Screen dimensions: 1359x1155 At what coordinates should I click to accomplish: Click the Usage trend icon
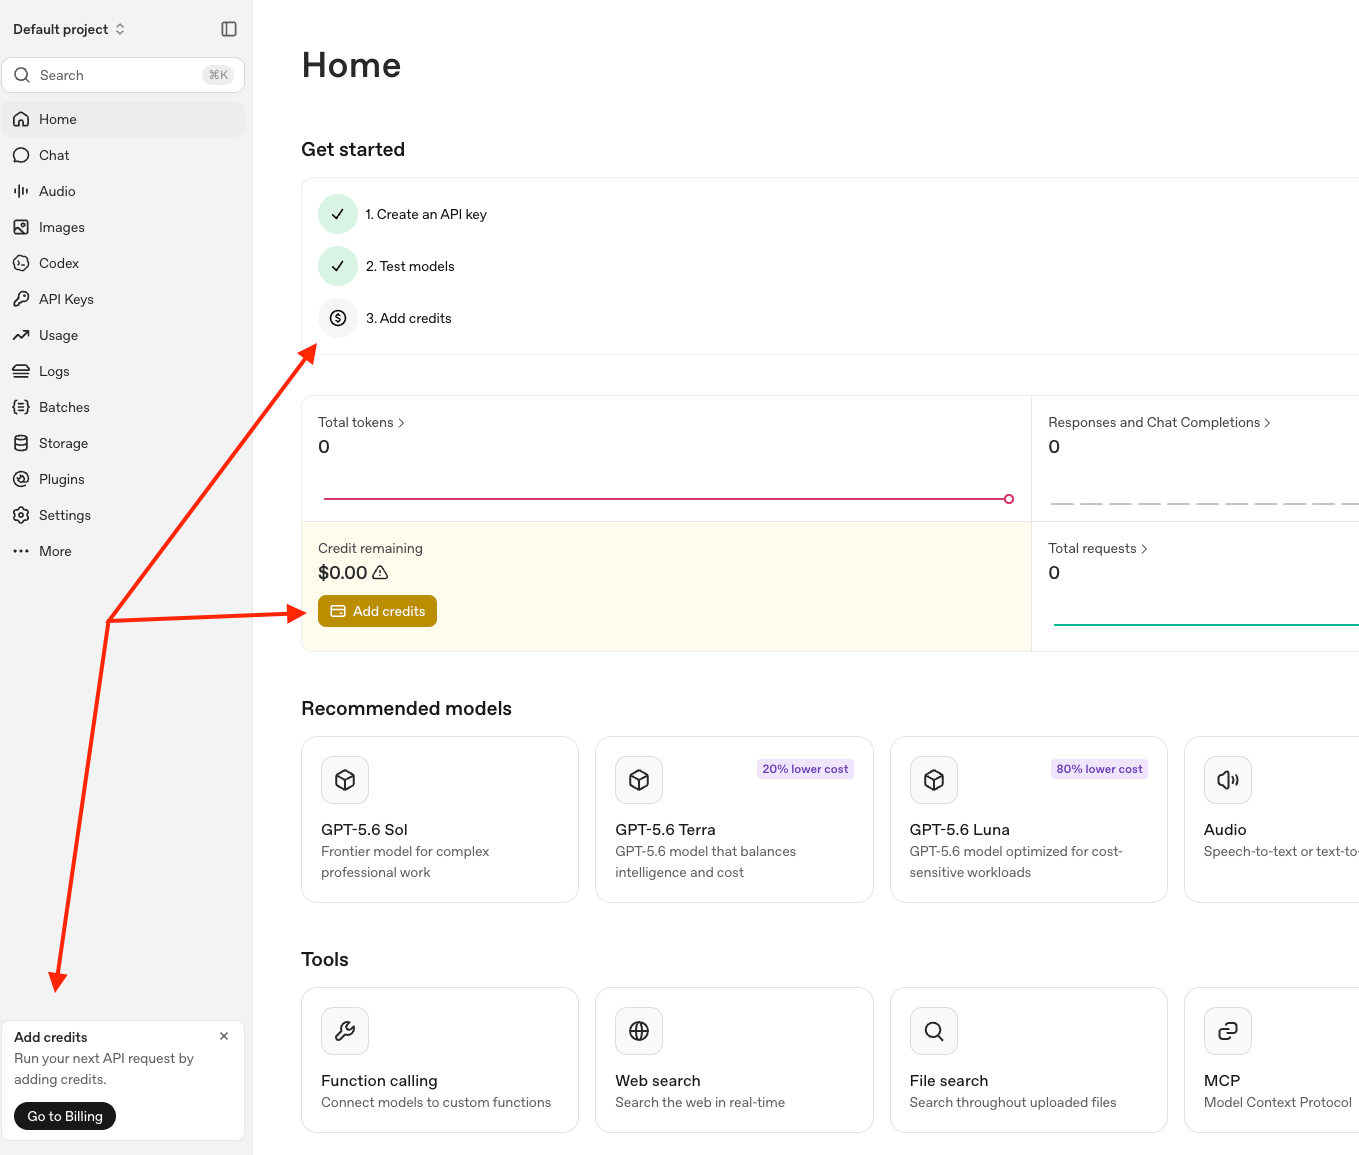[x=21, y=335]
